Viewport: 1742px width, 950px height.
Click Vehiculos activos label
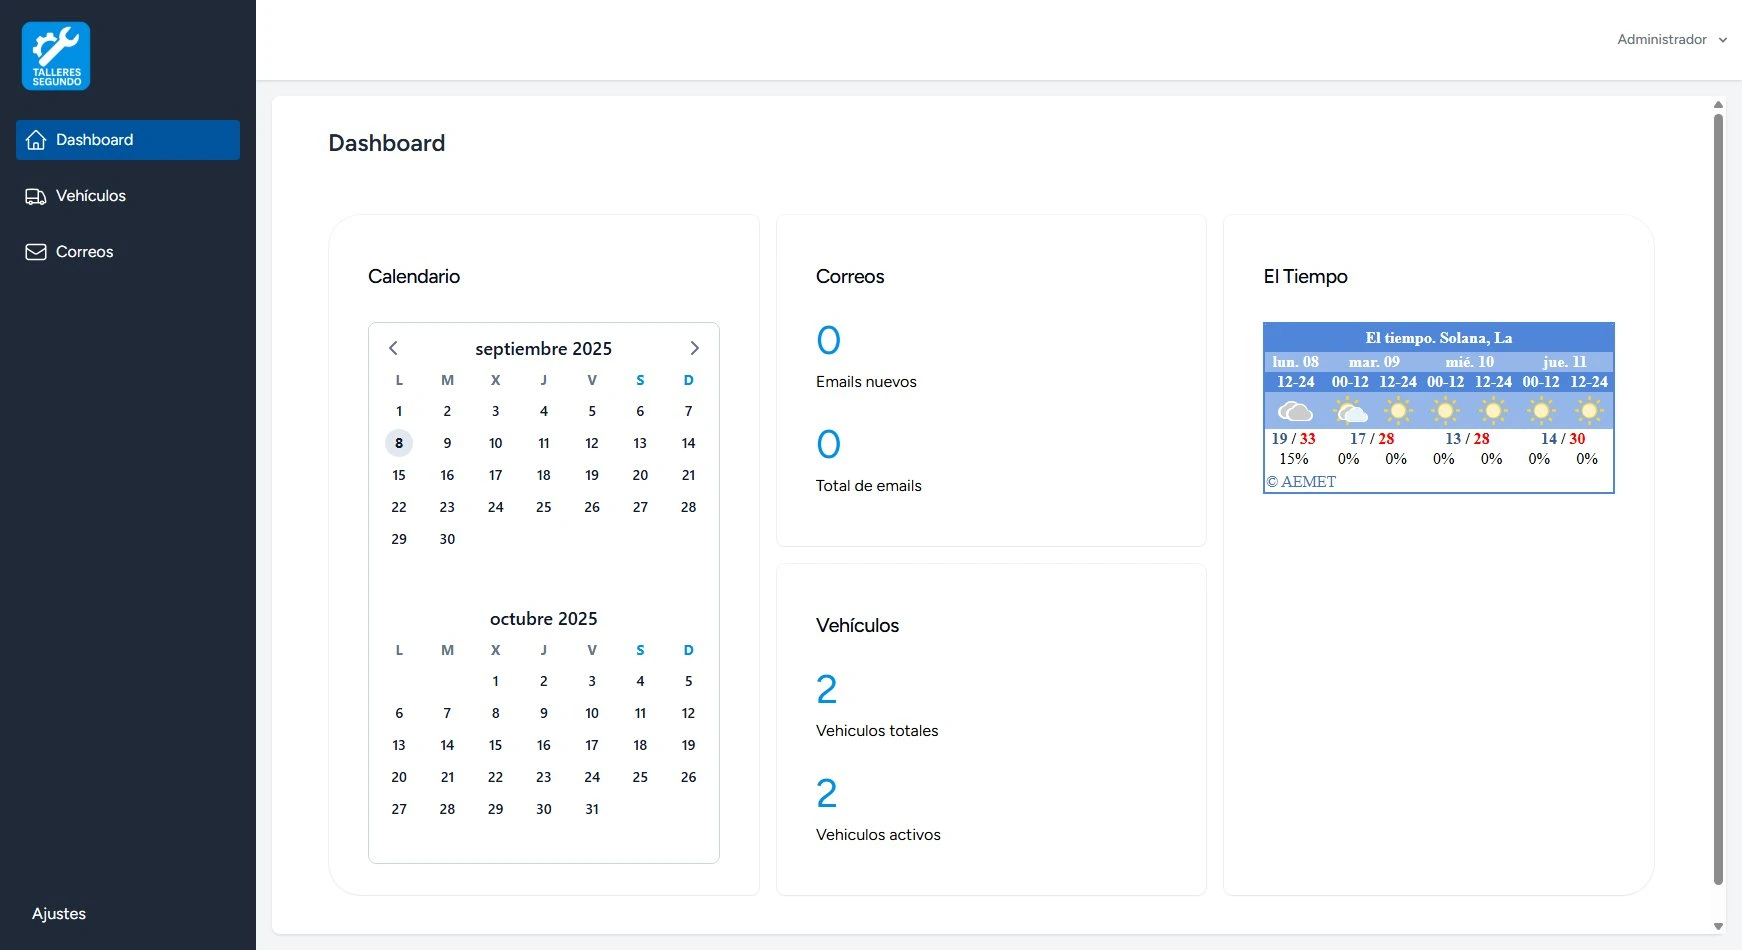click(878, 835)
